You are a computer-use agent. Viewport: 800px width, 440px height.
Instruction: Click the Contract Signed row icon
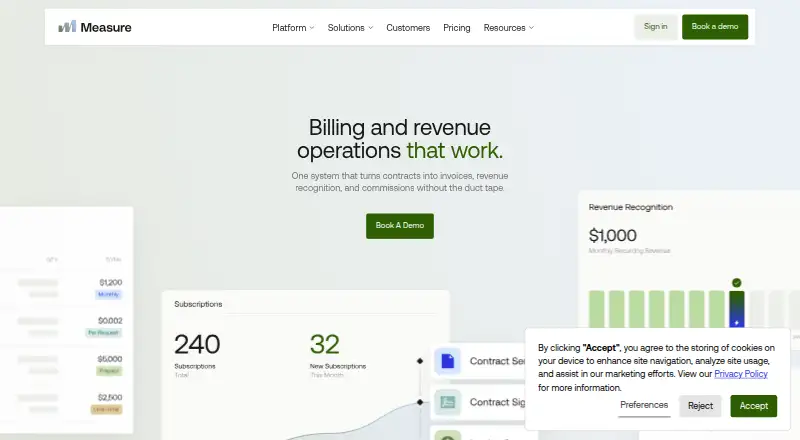447,402
